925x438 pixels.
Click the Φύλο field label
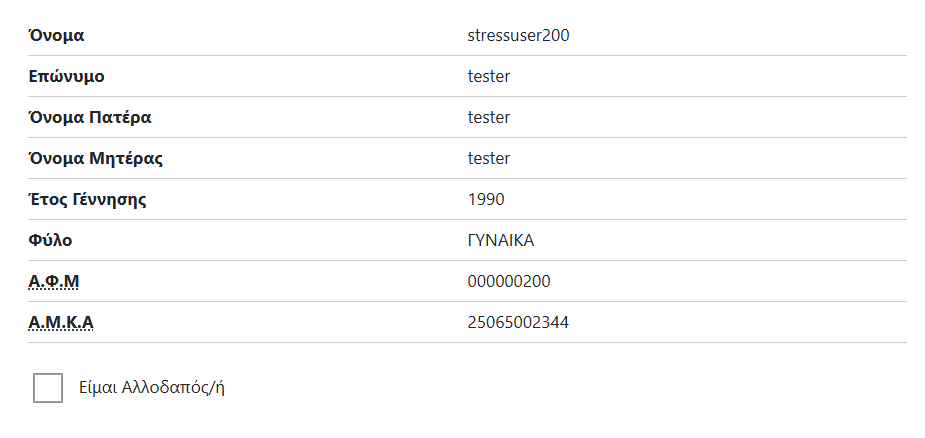pos(50,240)
